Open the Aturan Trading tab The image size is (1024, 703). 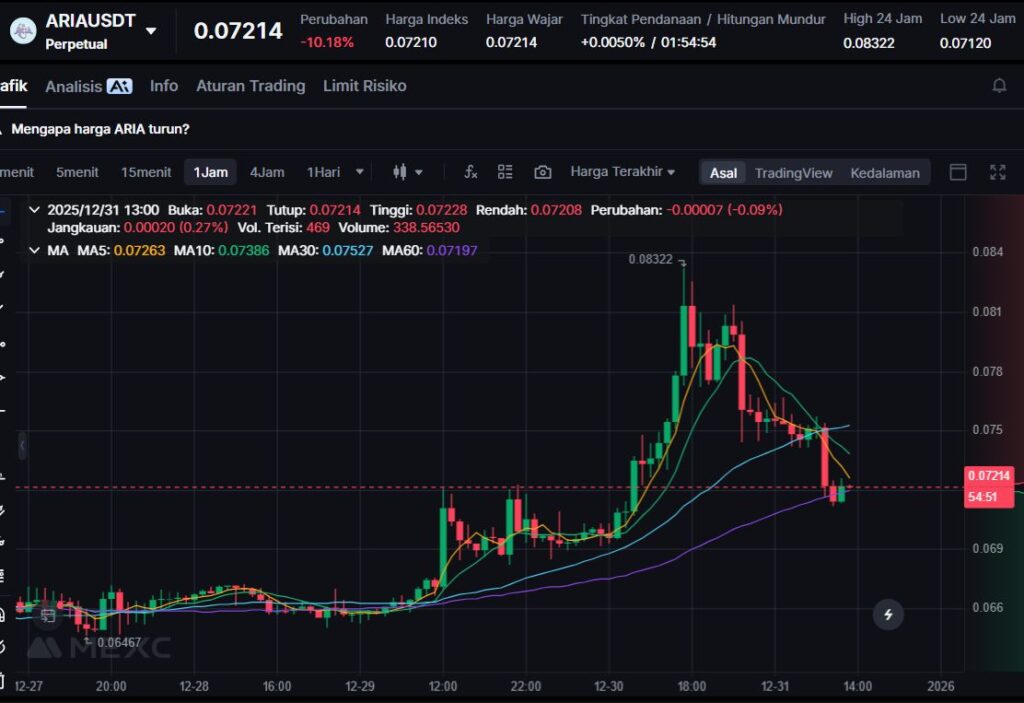coord(250,86)
